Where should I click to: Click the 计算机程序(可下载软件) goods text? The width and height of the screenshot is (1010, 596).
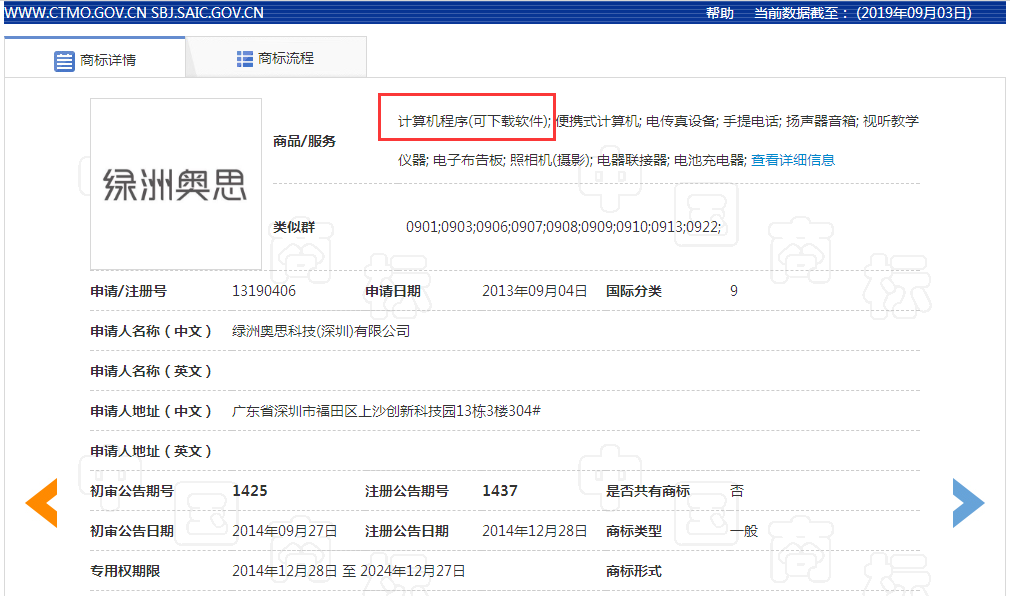(x=475, y=121)
